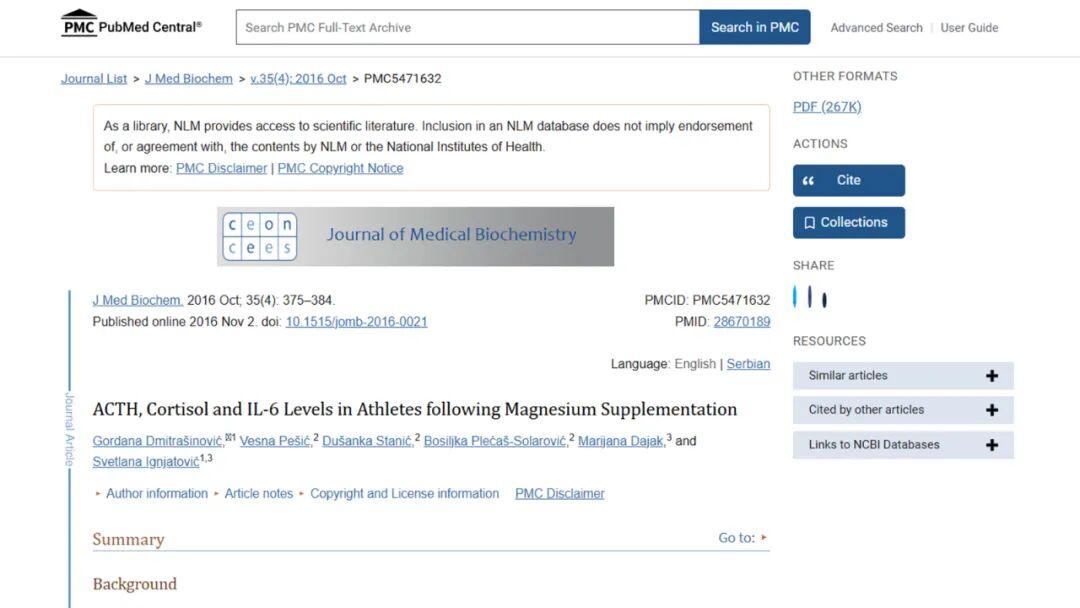
Task: Switch article language to Serbian
Action: tap(748, 364)
